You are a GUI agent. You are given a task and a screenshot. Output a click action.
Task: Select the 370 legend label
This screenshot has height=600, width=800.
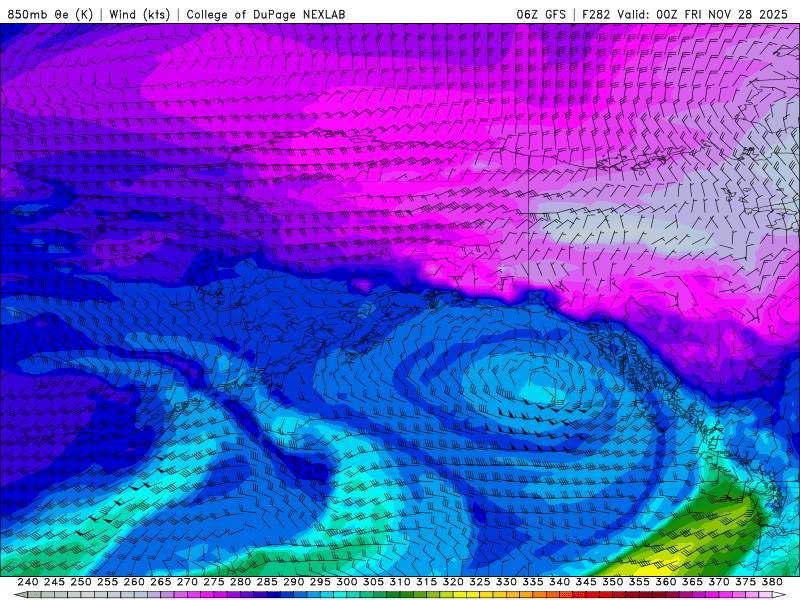tap(719, 582)
